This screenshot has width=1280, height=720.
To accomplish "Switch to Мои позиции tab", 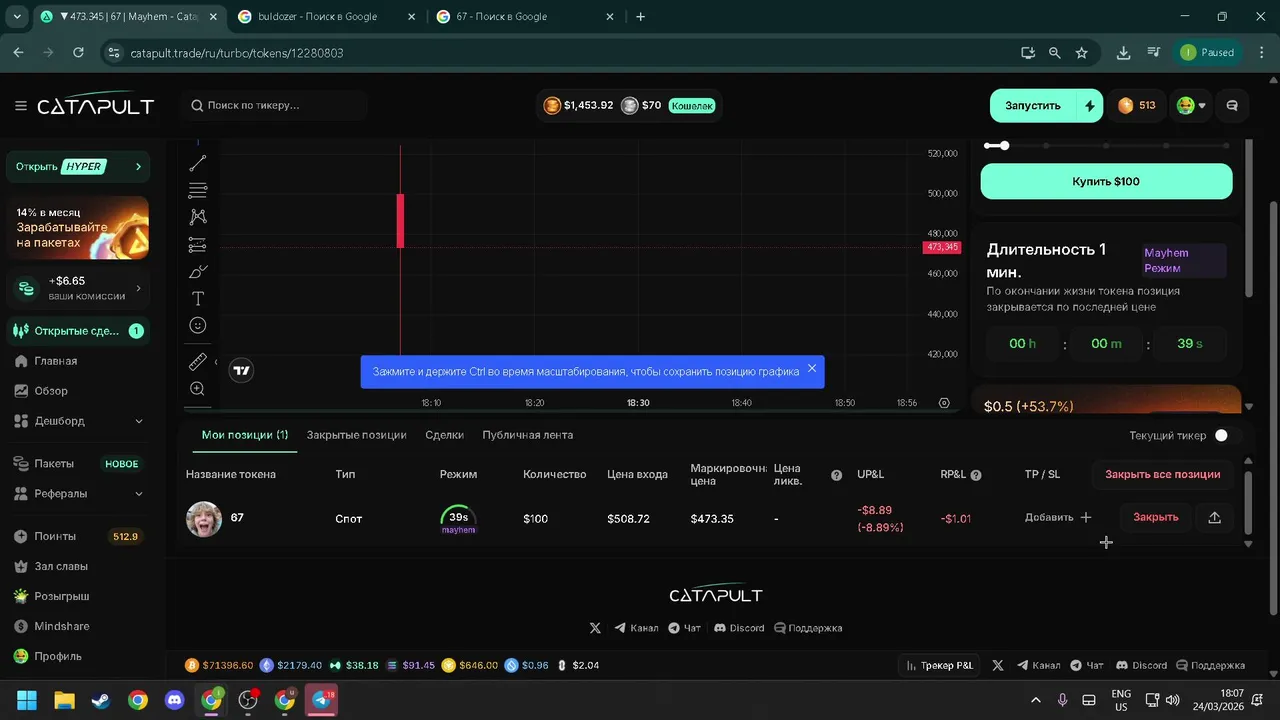I will coord(245,435).
